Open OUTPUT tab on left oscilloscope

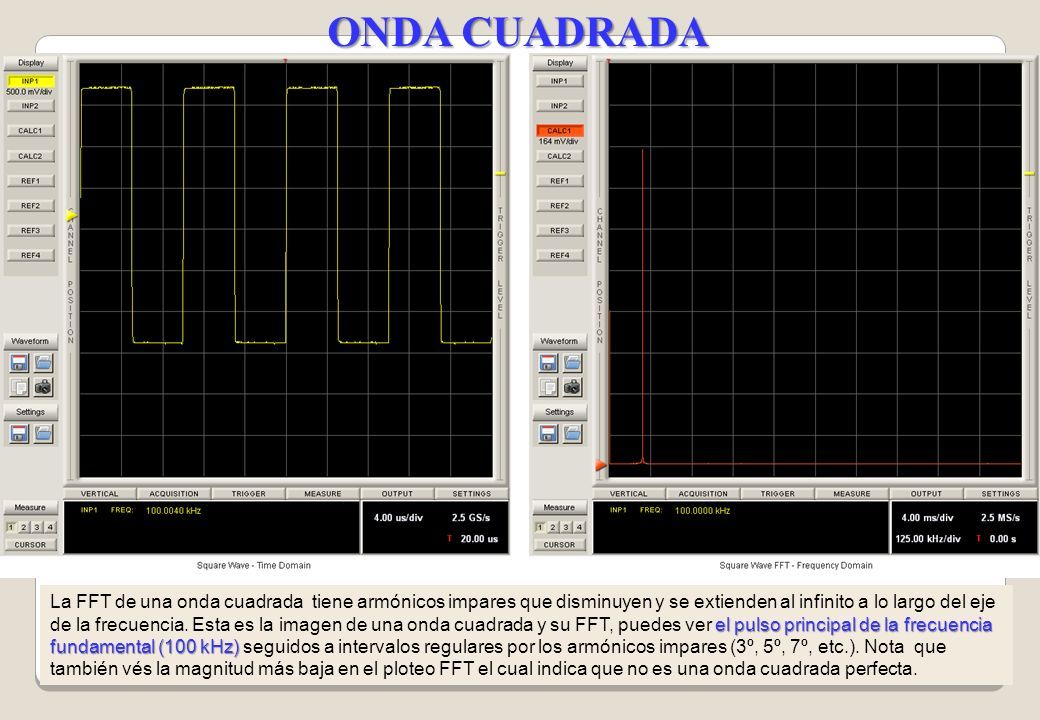tap(397, 493)
